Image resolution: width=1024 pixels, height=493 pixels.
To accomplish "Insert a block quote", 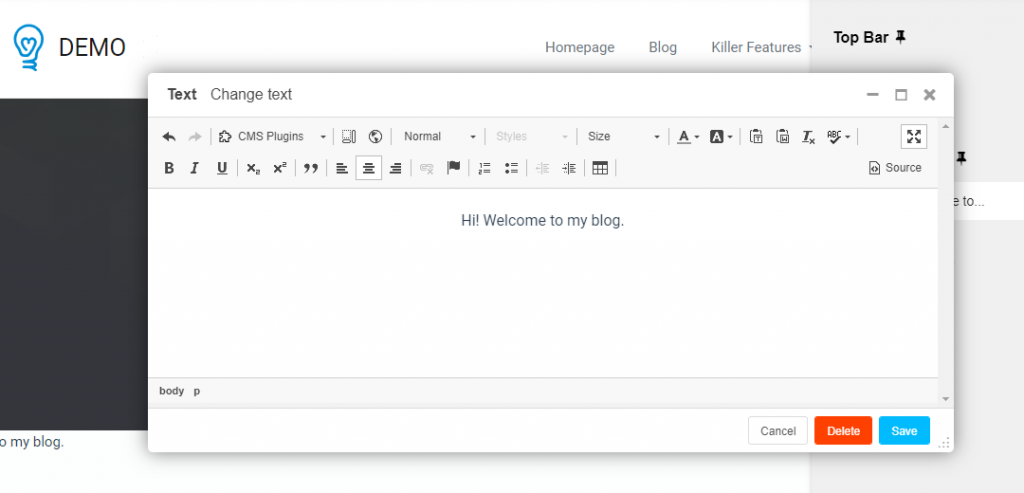I will [x=311, y=168].
